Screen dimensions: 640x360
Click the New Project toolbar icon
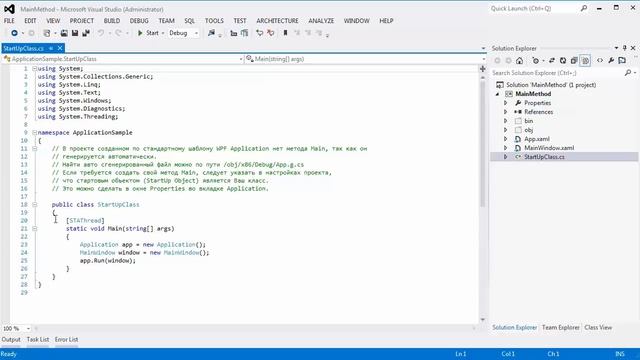click(x=47, y=33)
